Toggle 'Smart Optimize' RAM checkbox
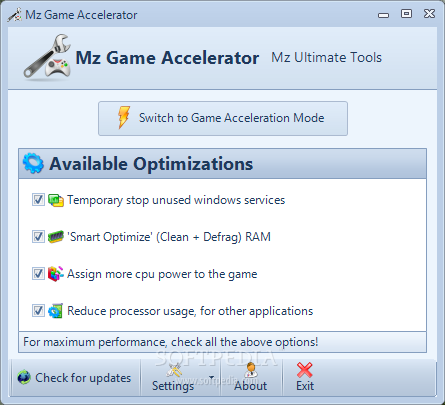The width and height of the screenshot is (445, 405). click(38, 237)
